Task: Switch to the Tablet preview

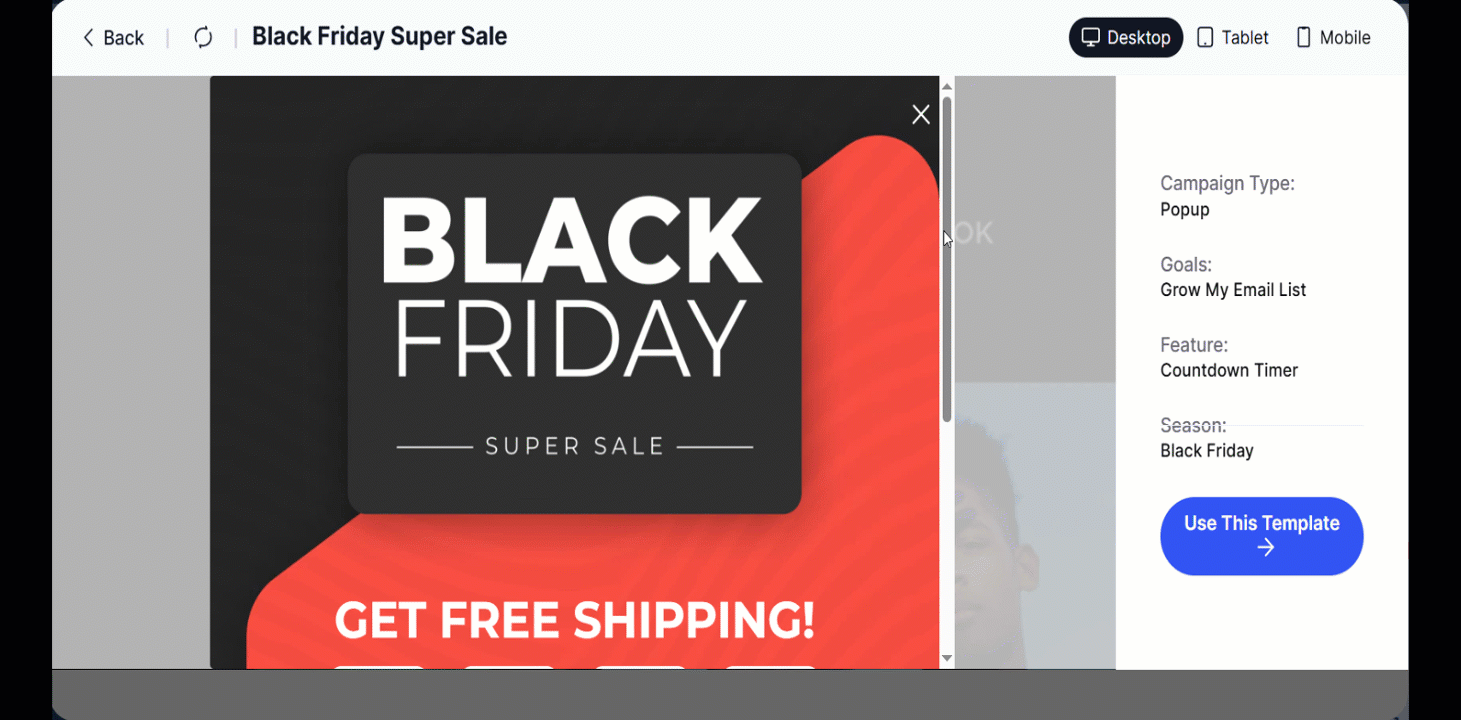Action: tap(1233, 38)
